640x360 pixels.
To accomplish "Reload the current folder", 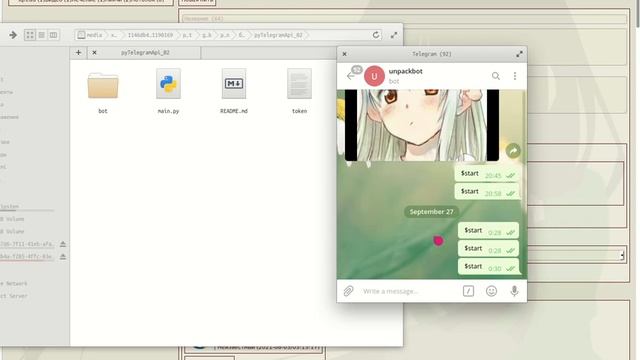I will coord(376,35).
